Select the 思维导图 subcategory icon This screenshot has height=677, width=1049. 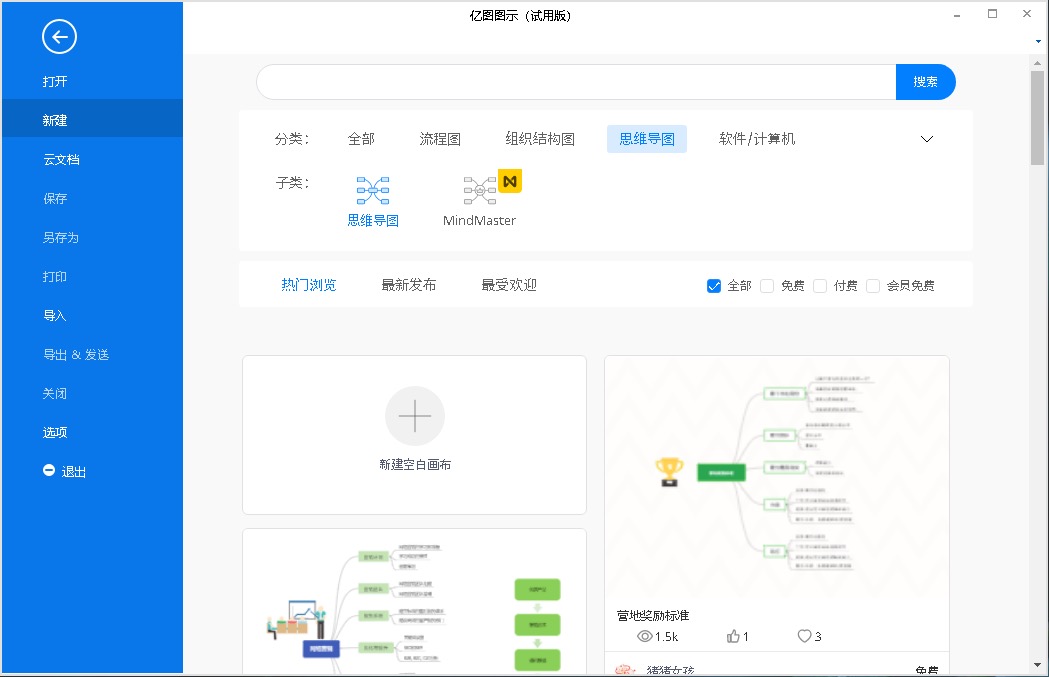373,190
